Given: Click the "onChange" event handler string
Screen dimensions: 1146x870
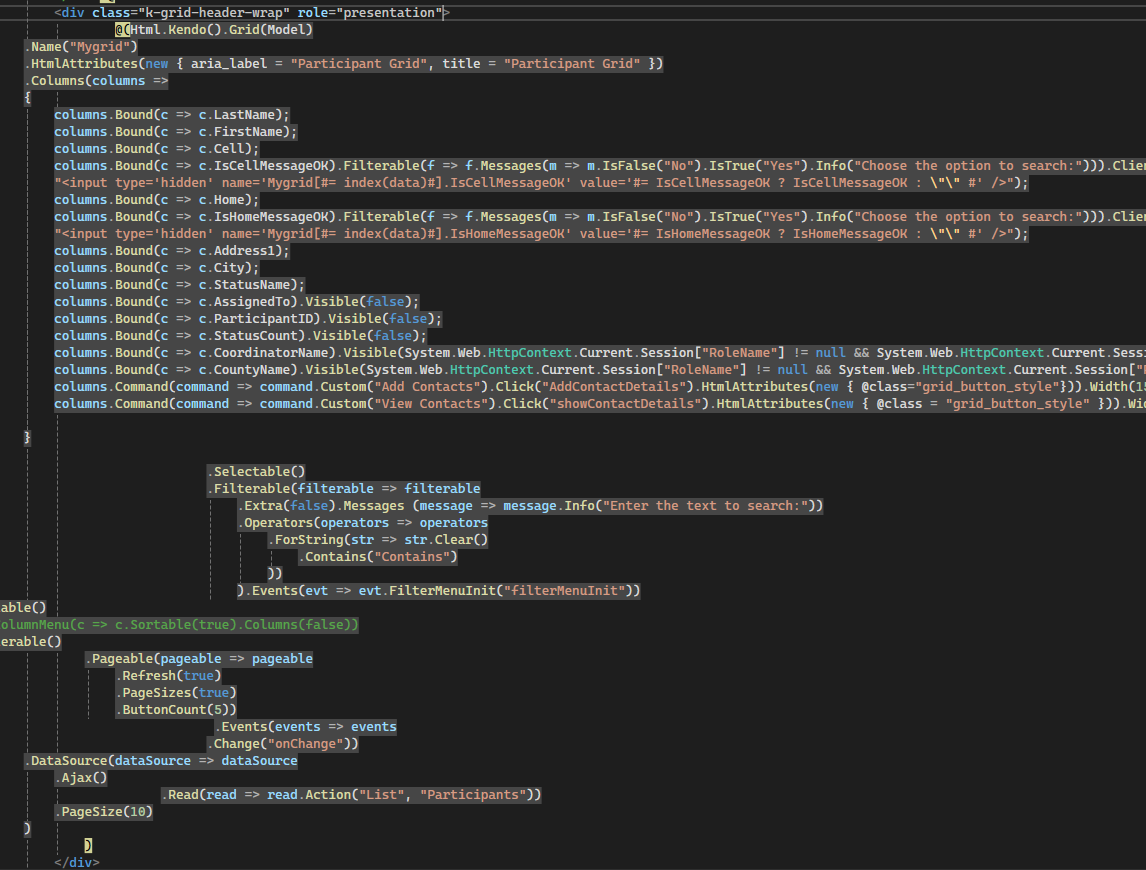Looking at the screenshot, I should (x=306, y=743).
